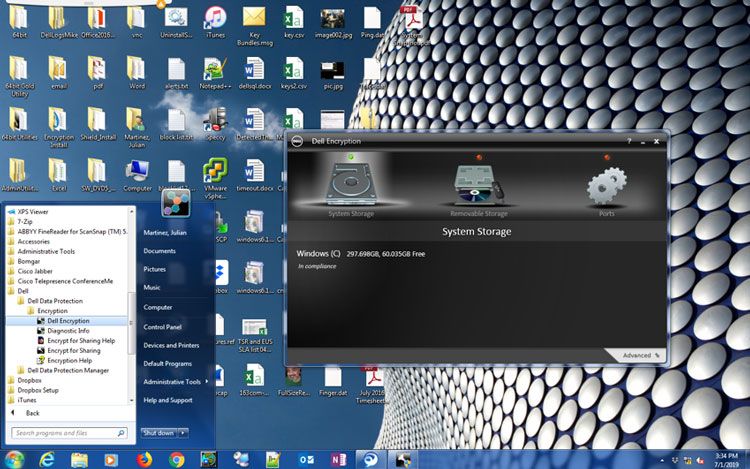Select the Speccy desktop icon
Viewport: 750px width, 469px height.
click(x=215, y=124)
